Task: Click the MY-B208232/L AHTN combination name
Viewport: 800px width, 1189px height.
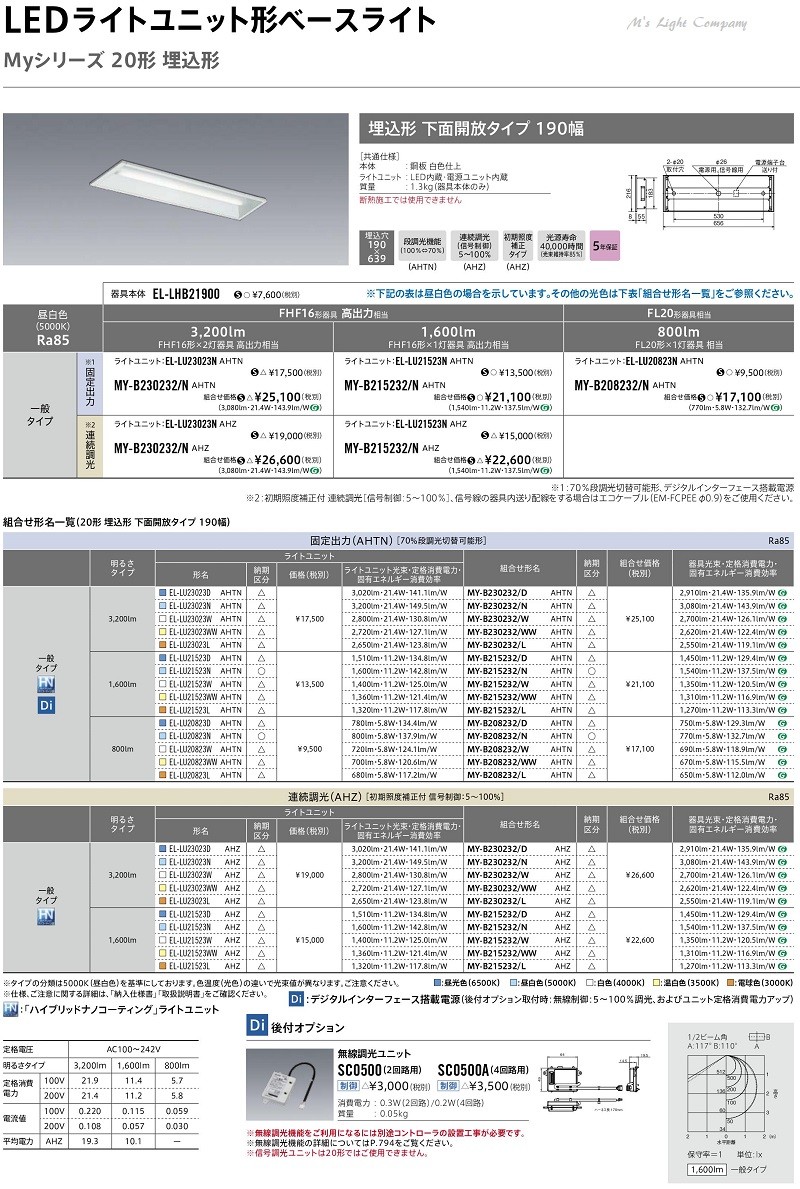Action: point(519,776)
